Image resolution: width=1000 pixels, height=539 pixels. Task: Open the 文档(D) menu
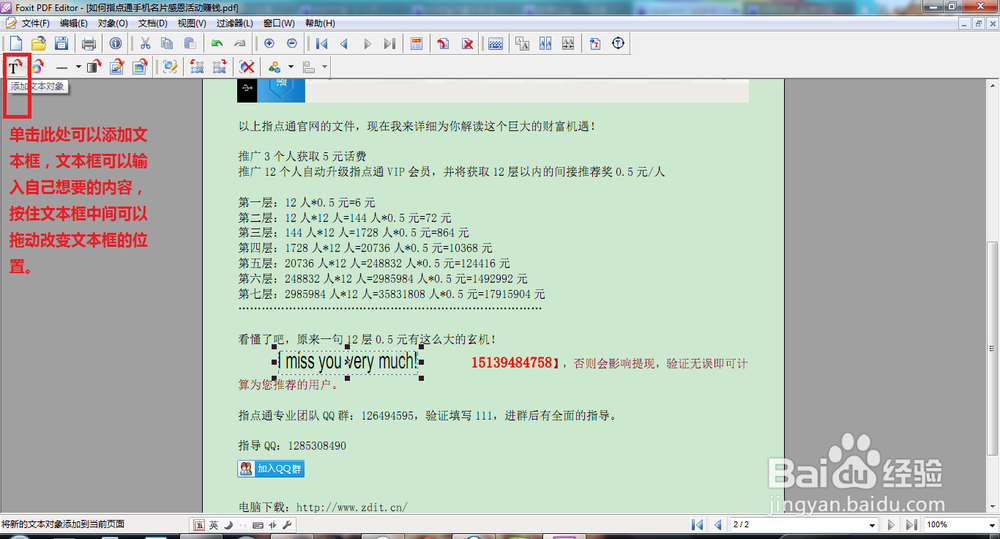(152, 23)
